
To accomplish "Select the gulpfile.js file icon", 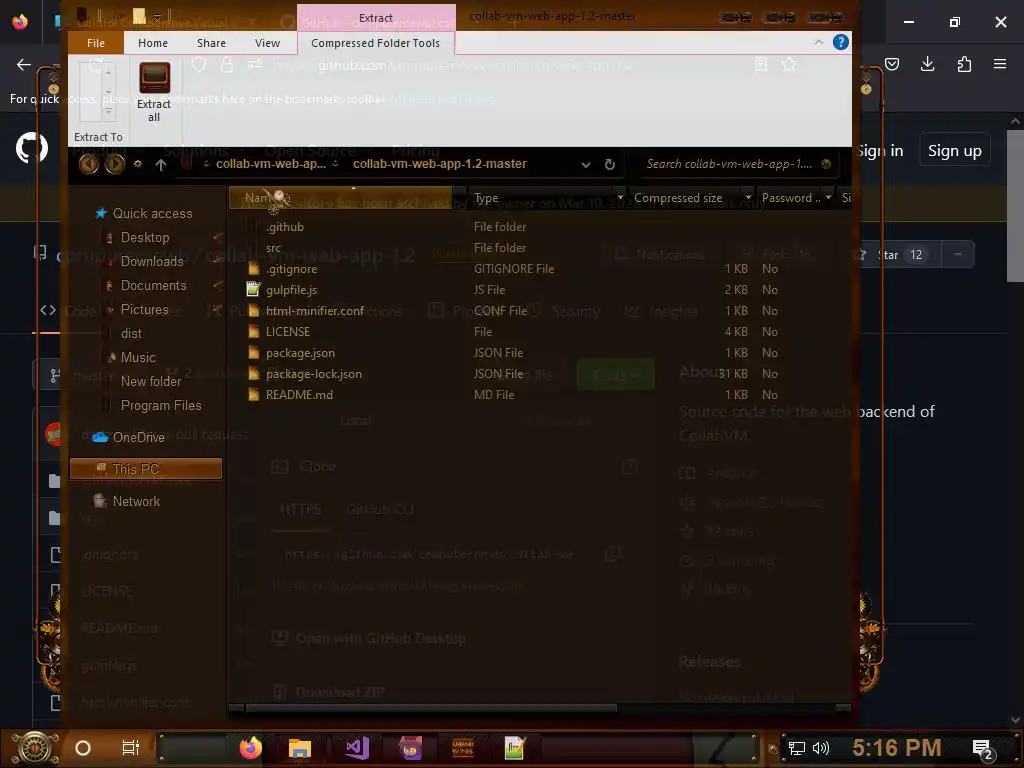I will click(x=253, y=289).
